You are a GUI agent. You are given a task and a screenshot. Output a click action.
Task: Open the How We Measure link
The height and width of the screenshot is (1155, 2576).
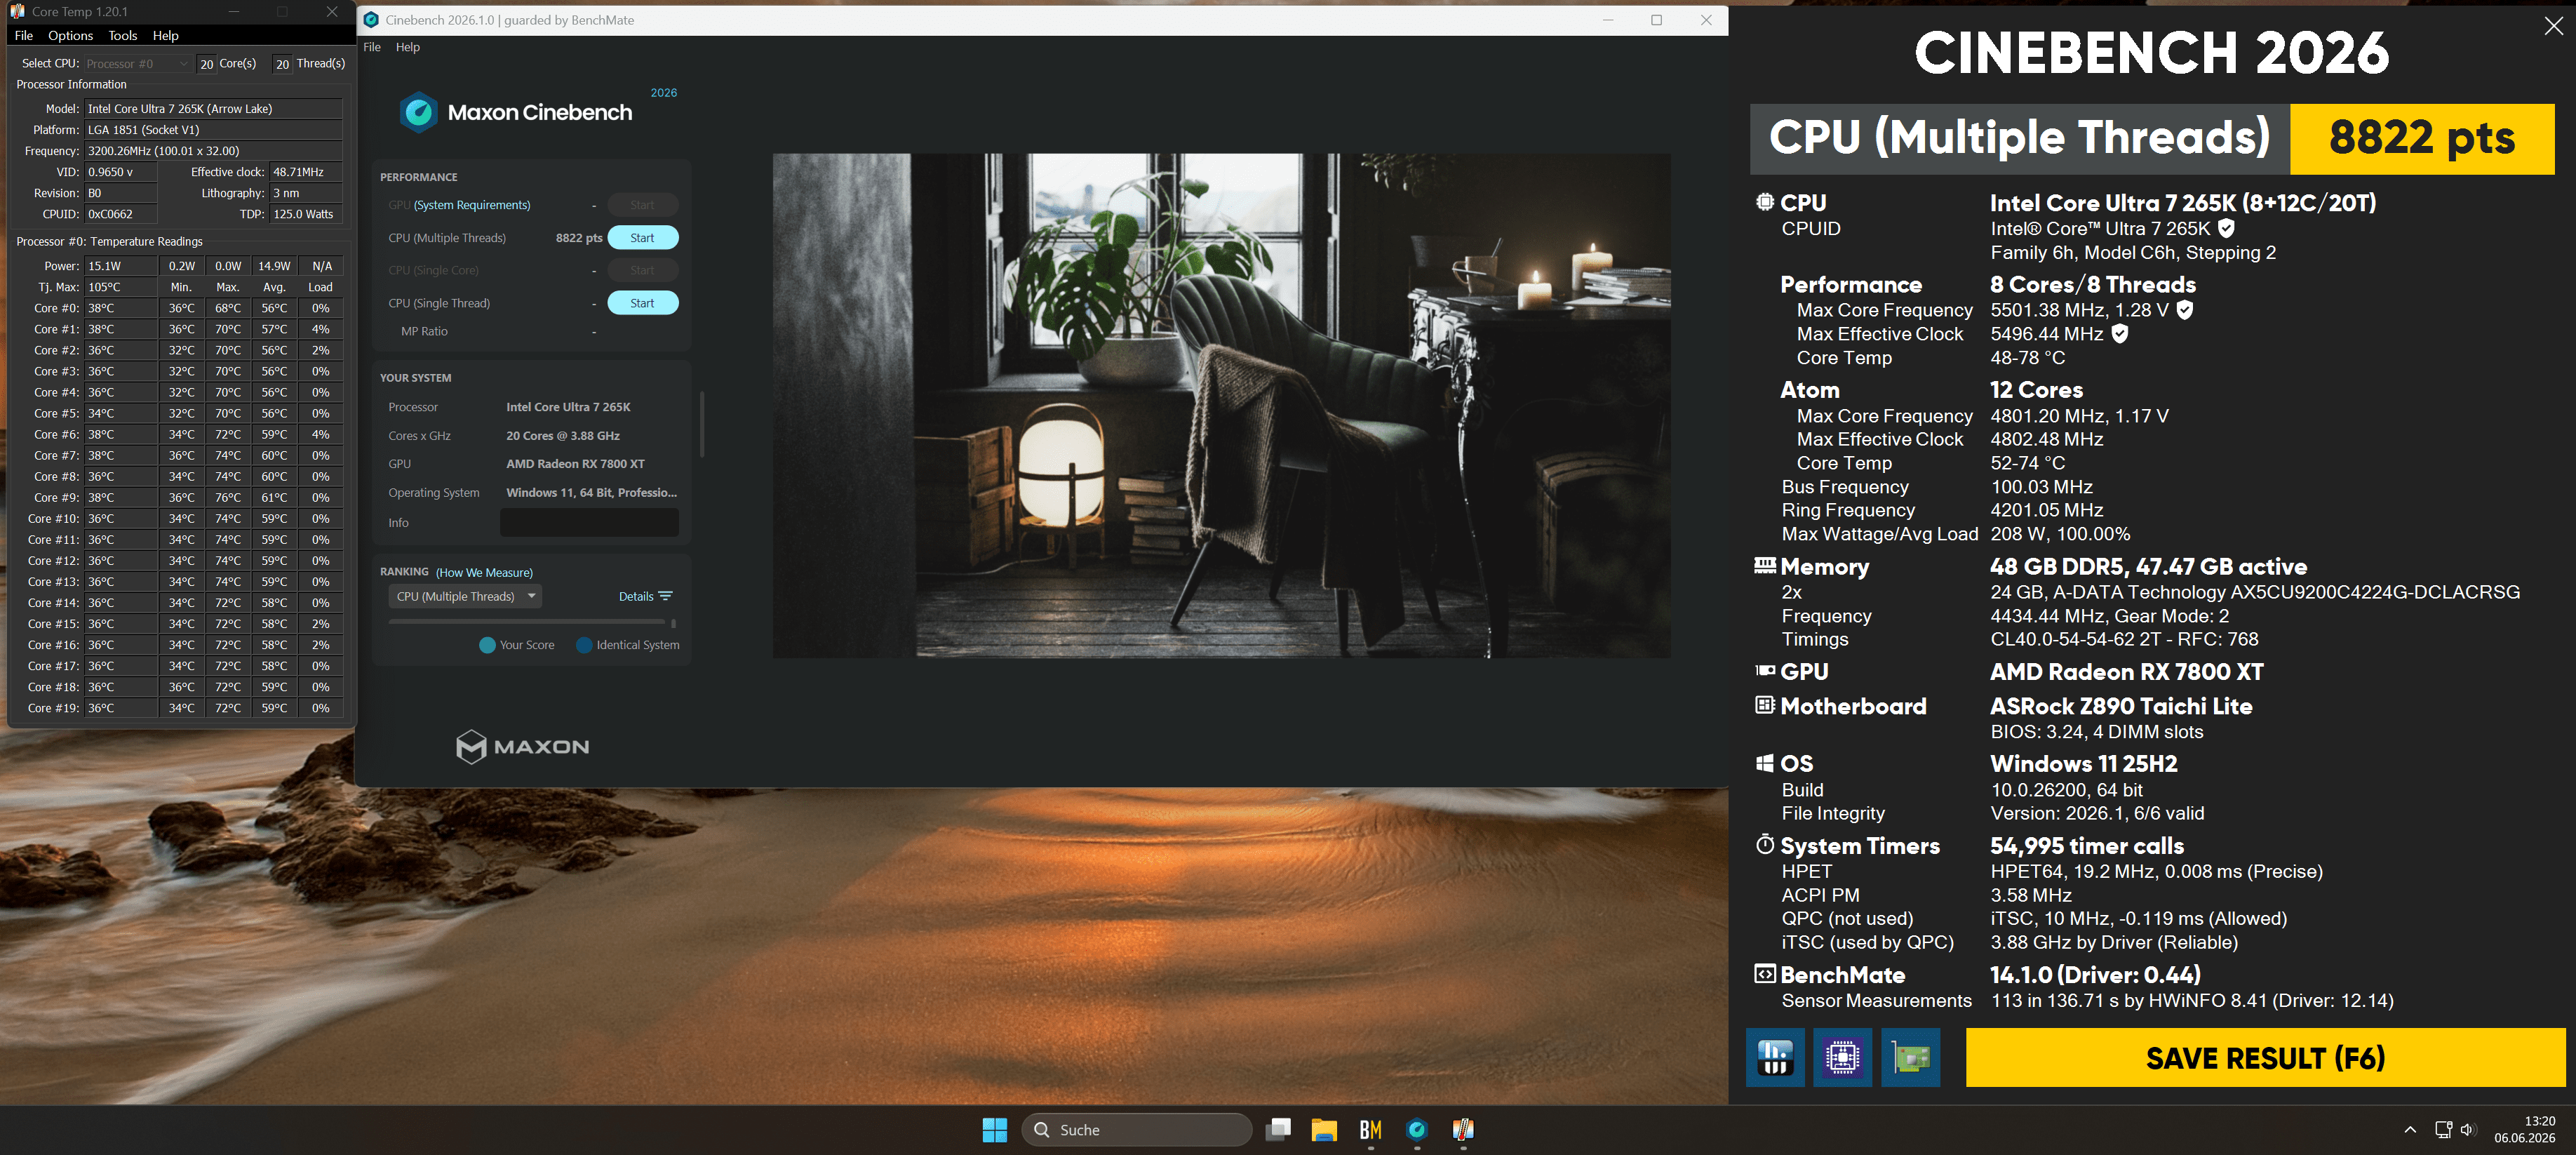484,572
